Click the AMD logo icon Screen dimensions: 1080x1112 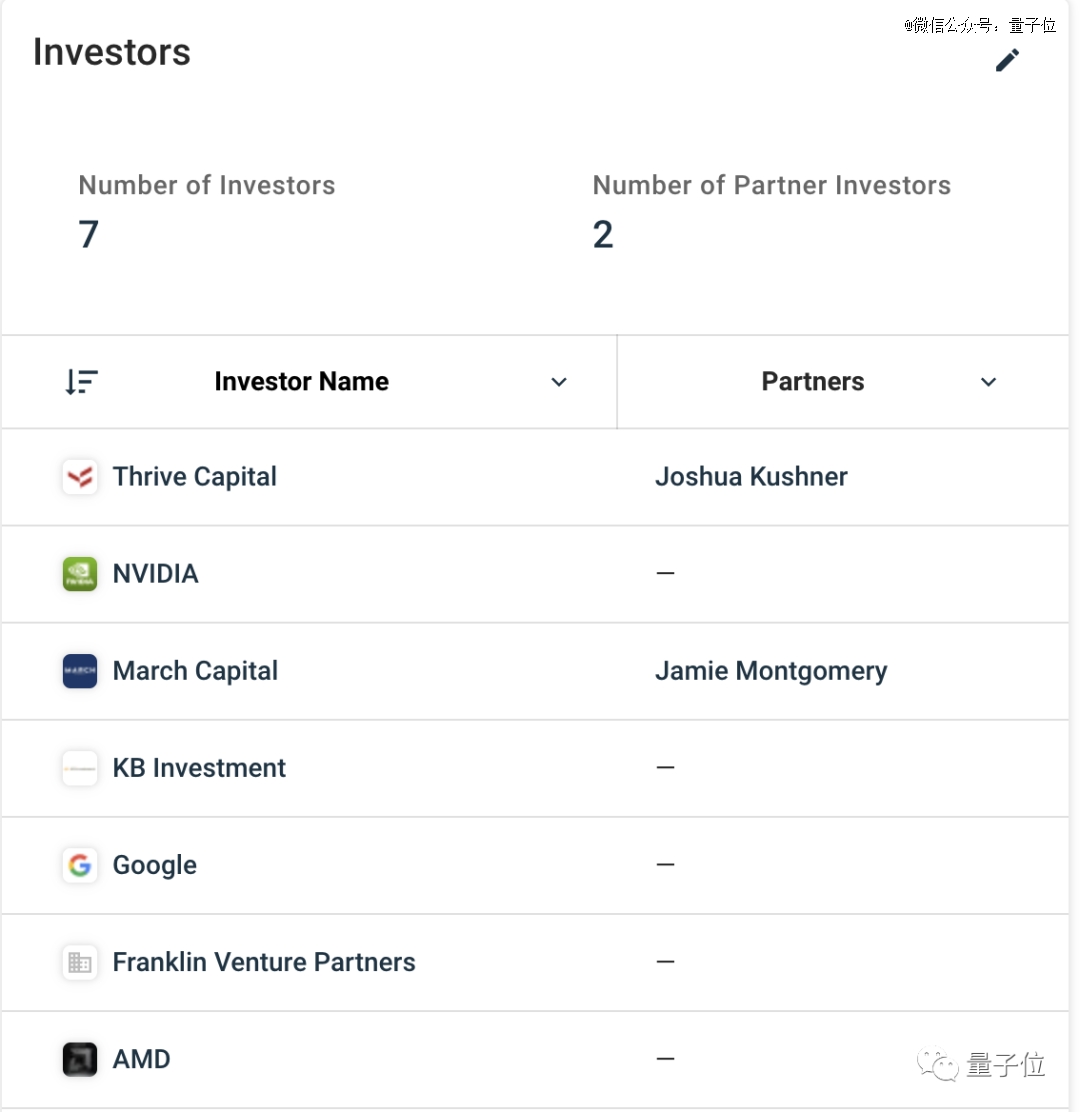click(80, 1060)
